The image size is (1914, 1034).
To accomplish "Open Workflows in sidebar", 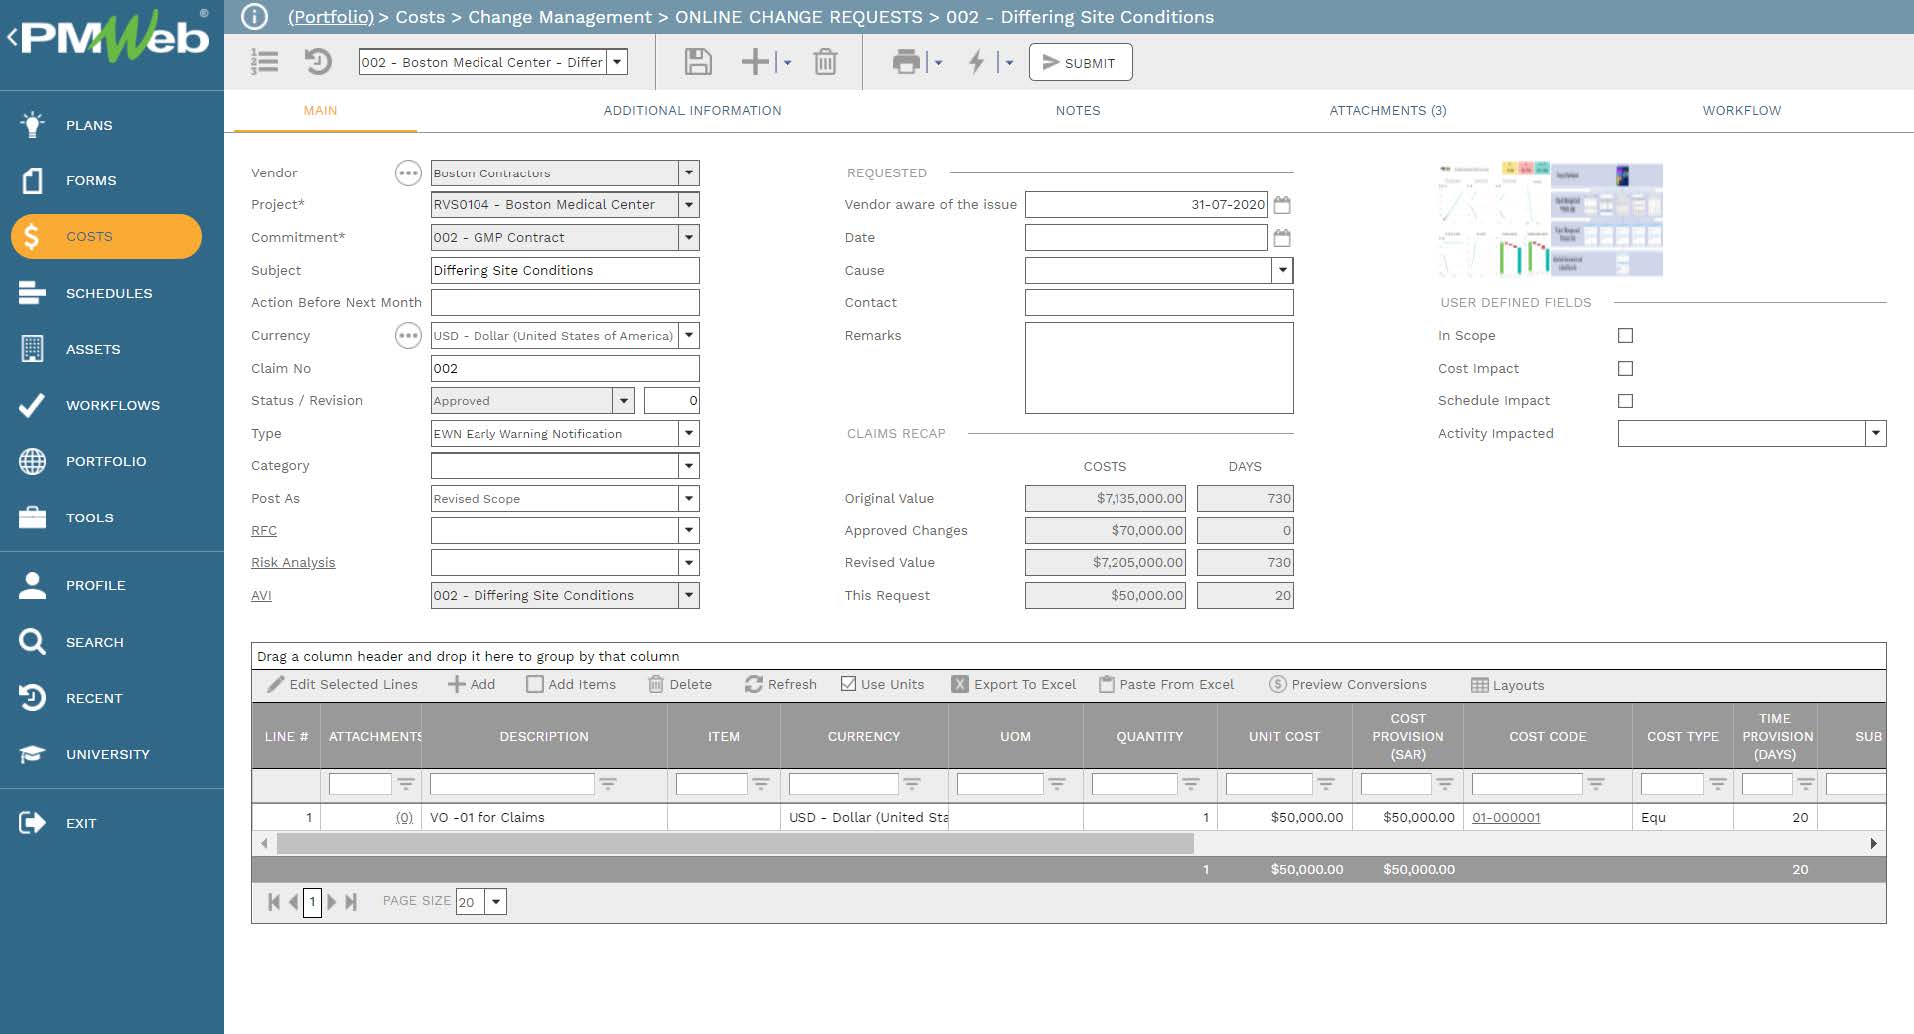I will point(112,405).
